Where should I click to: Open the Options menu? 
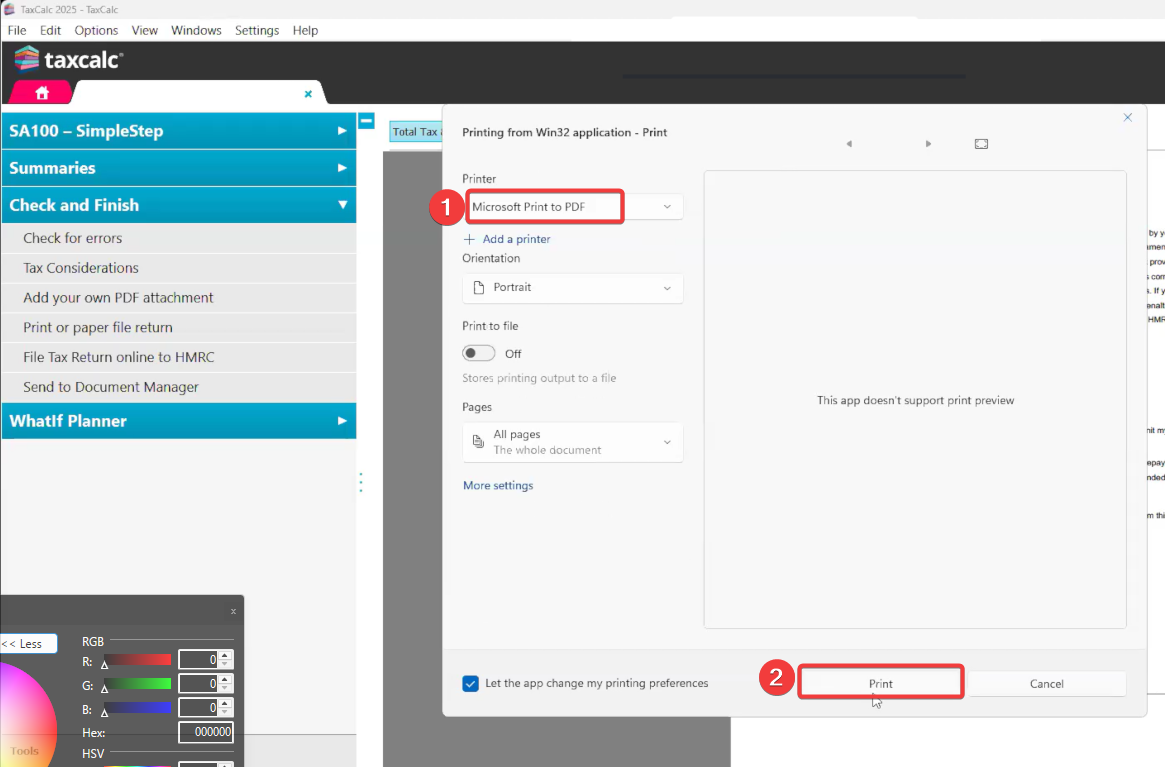[96, 30]
